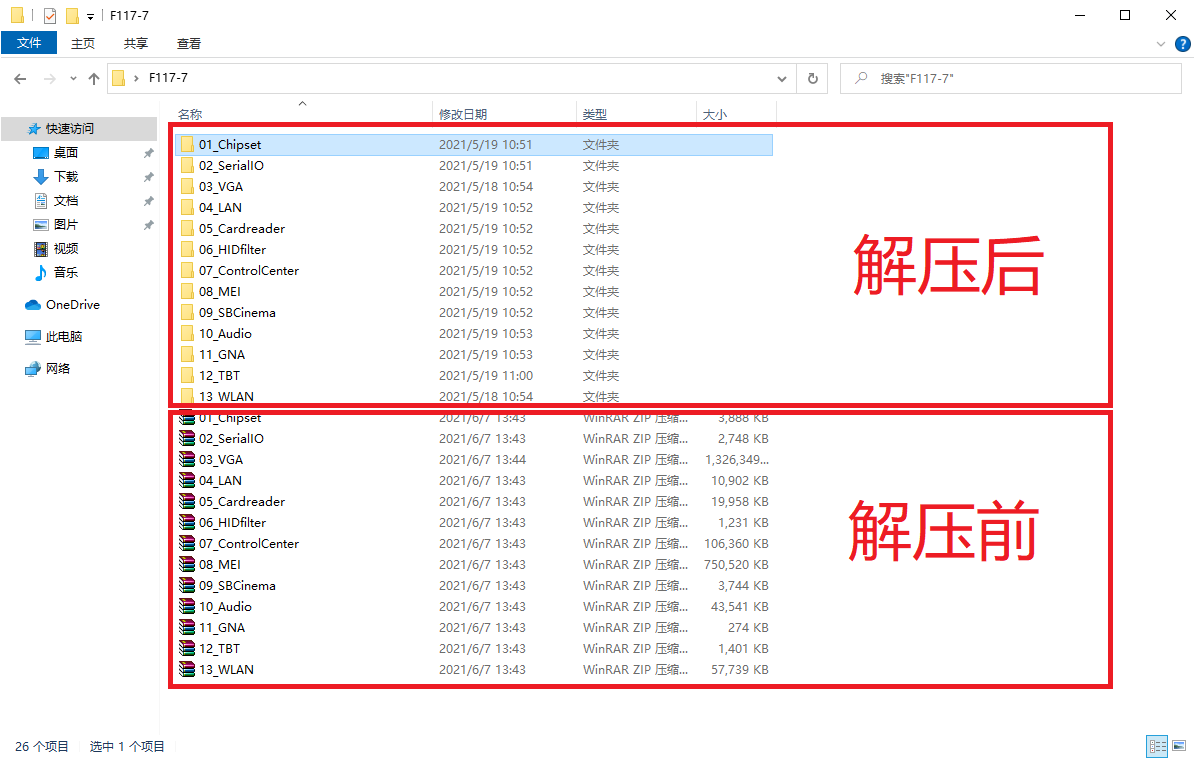Viewport: 1195px width, 759px height.
Task: Click the search F117-7 input box
Action: (1011, 78)
